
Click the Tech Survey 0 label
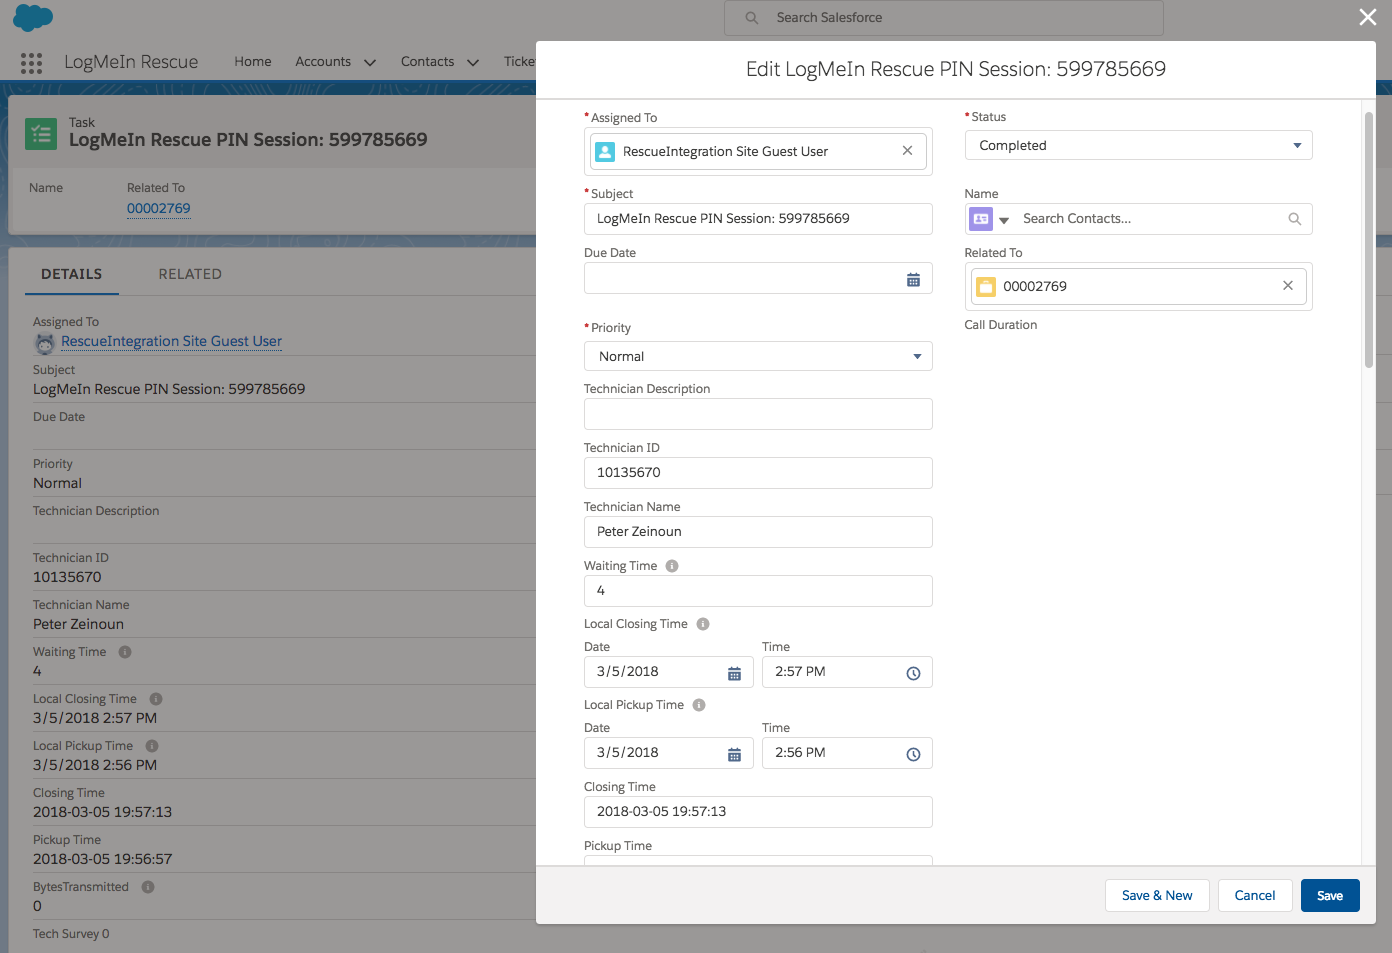coord(71,934)
